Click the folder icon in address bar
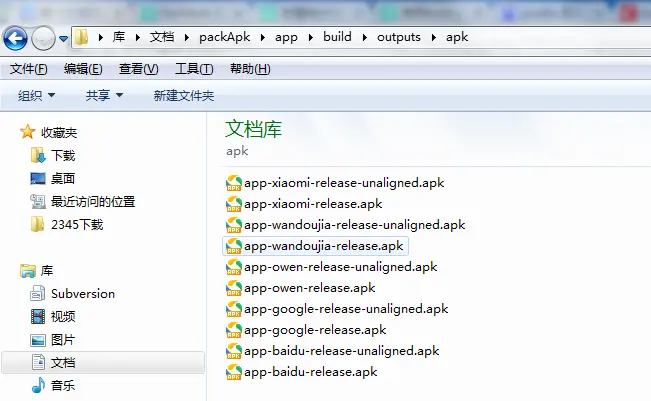651x401 pixels. 81,37
